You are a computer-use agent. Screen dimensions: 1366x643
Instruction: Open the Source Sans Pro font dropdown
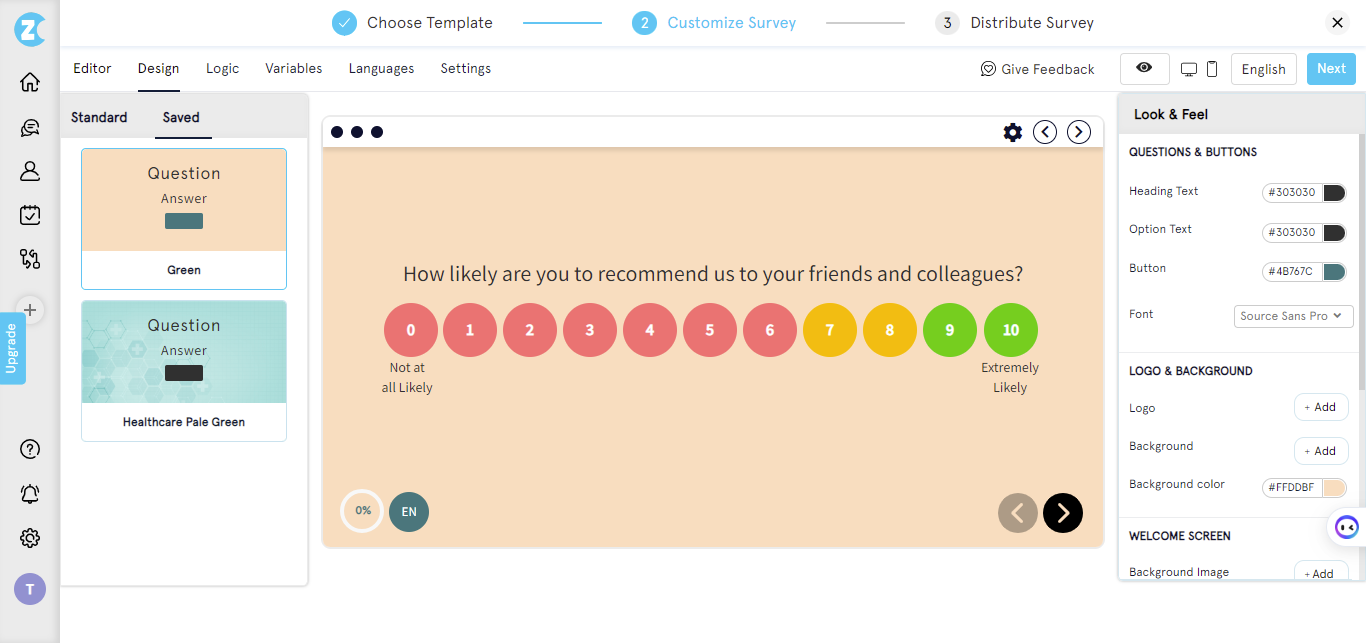[x=1293, y=316]
